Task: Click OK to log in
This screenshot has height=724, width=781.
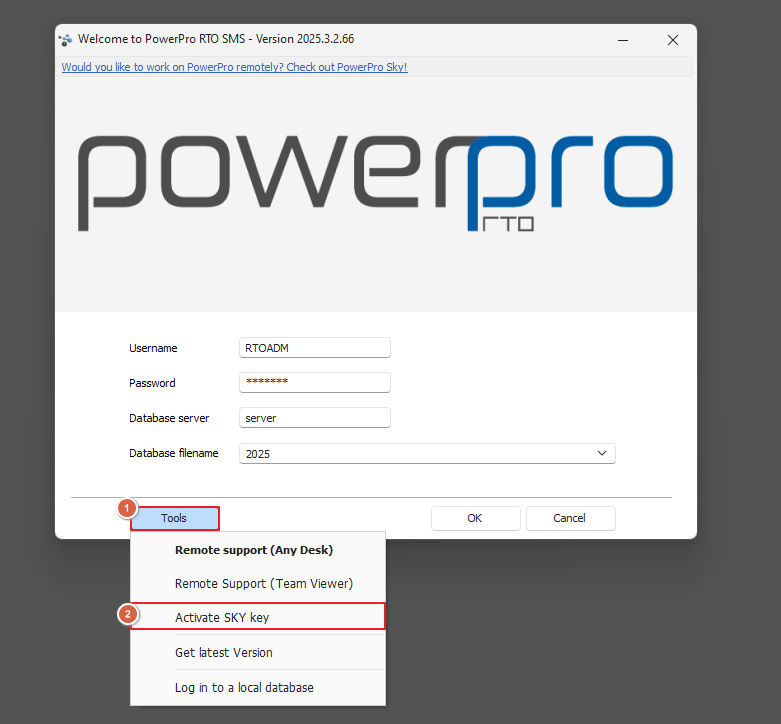Action: click(x=475, y=518)
